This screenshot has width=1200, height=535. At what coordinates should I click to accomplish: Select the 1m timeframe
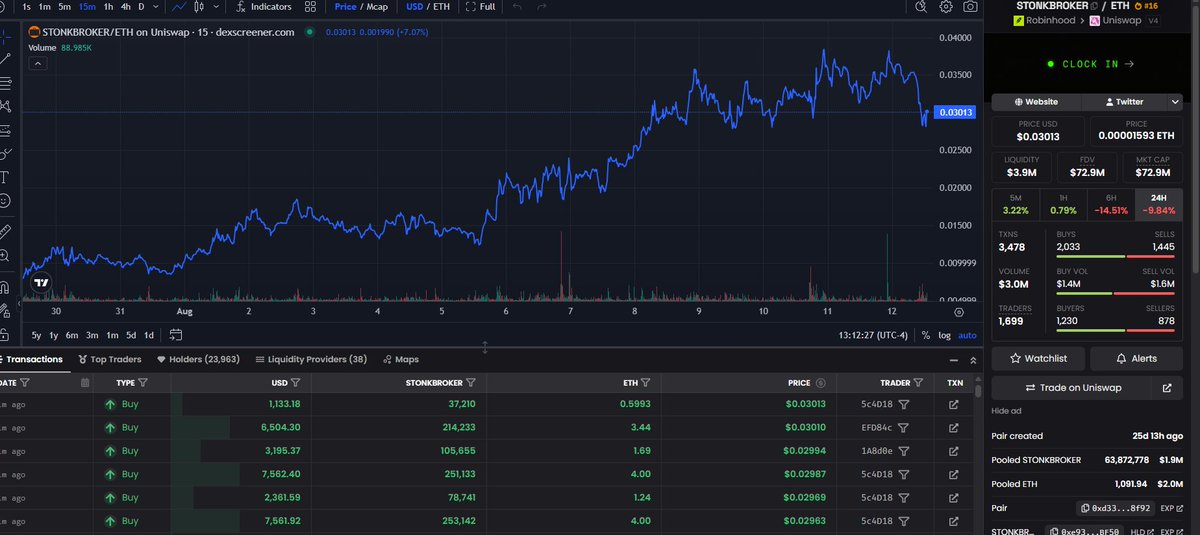(45, 7)
